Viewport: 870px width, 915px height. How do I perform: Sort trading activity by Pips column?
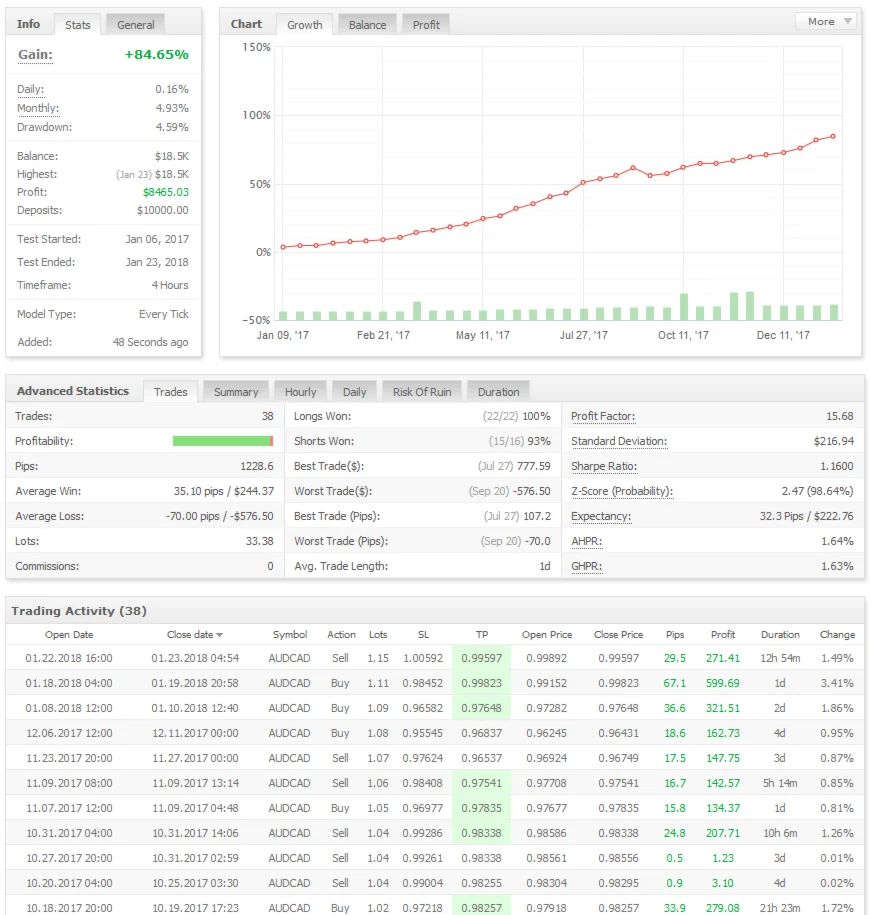tap(675, 634)
